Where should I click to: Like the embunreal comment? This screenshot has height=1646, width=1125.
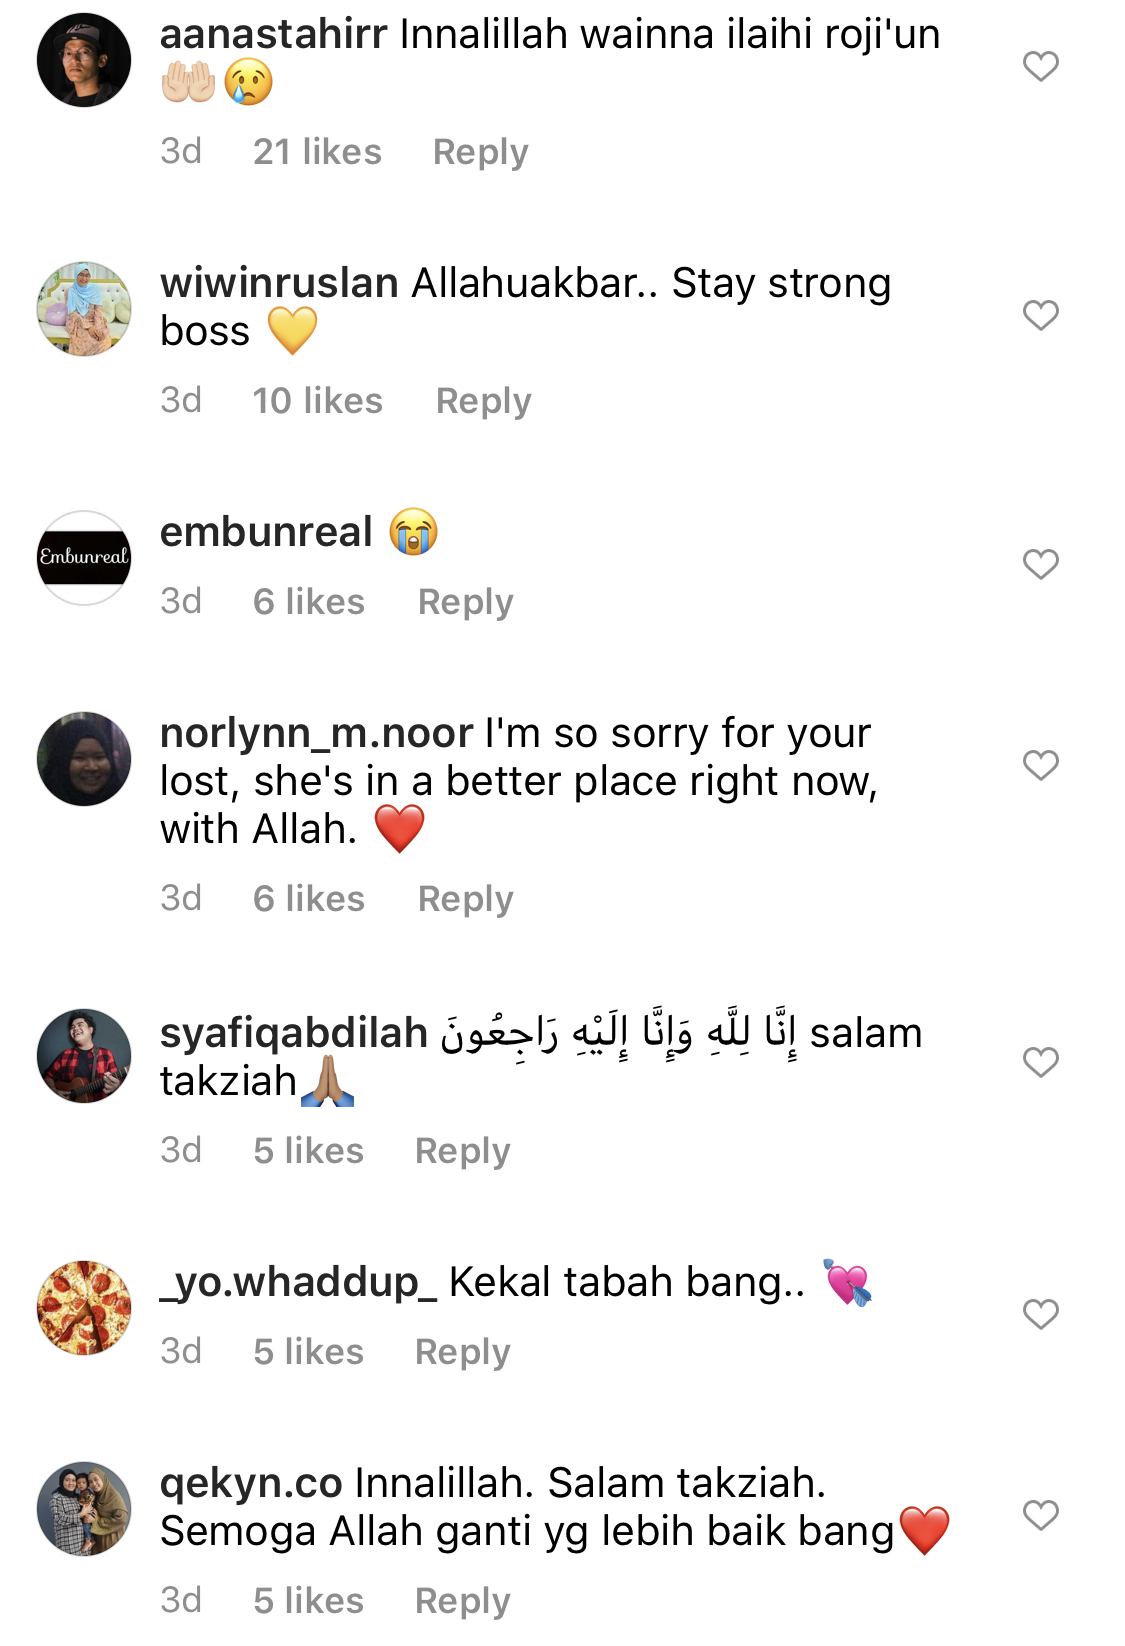click(1040, 564)
